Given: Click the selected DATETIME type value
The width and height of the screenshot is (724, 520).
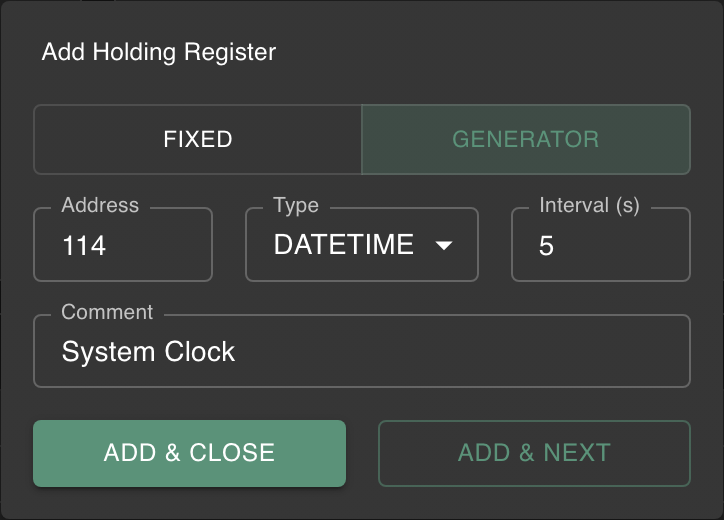Looking at the screenshot, I should 343,245.
